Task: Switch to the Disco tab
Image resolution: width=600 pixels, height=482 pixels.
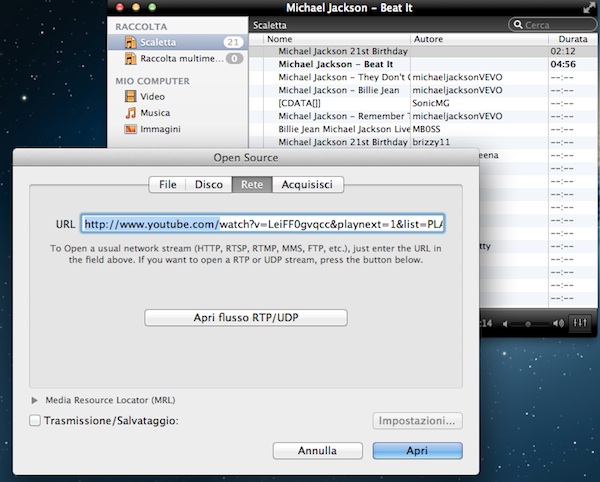Action: click(x=209, y=184)
